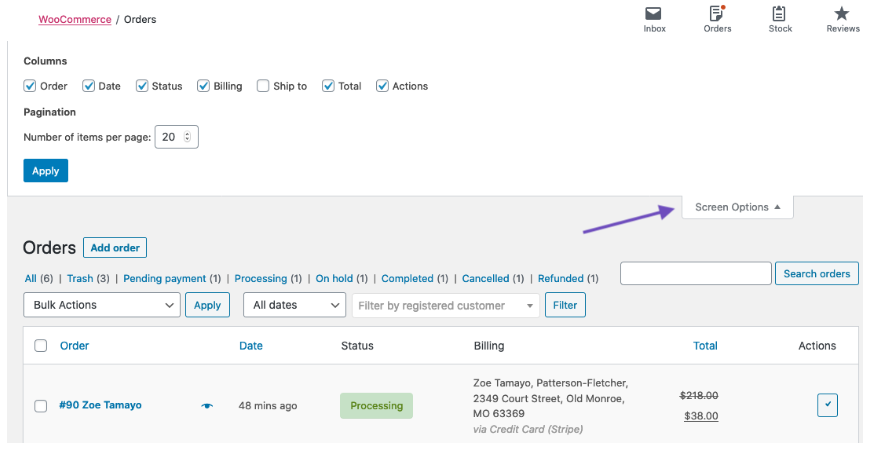Show the Completed orders view
Image resolution: width=887 pixels, height=475 pixels.
(407, 278)
